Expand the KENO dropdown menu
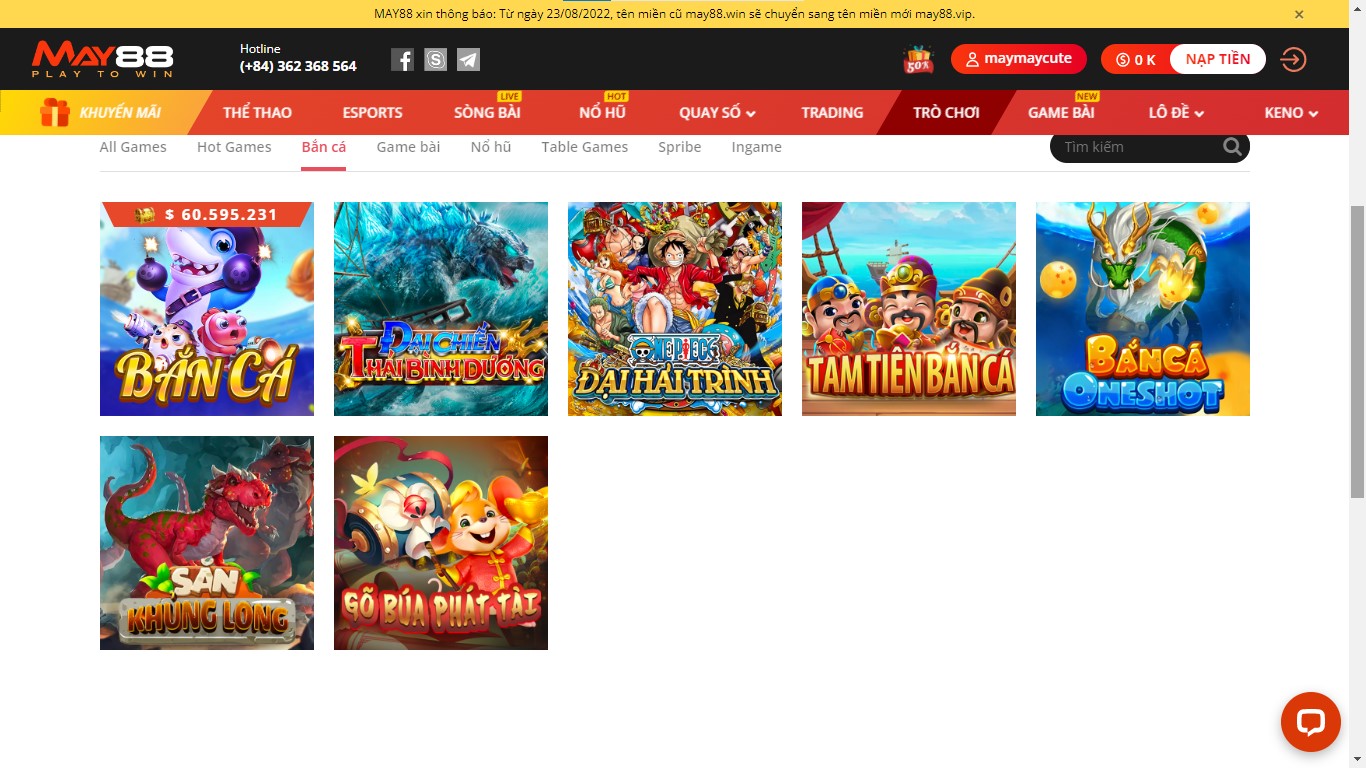 coord(1291,113)
